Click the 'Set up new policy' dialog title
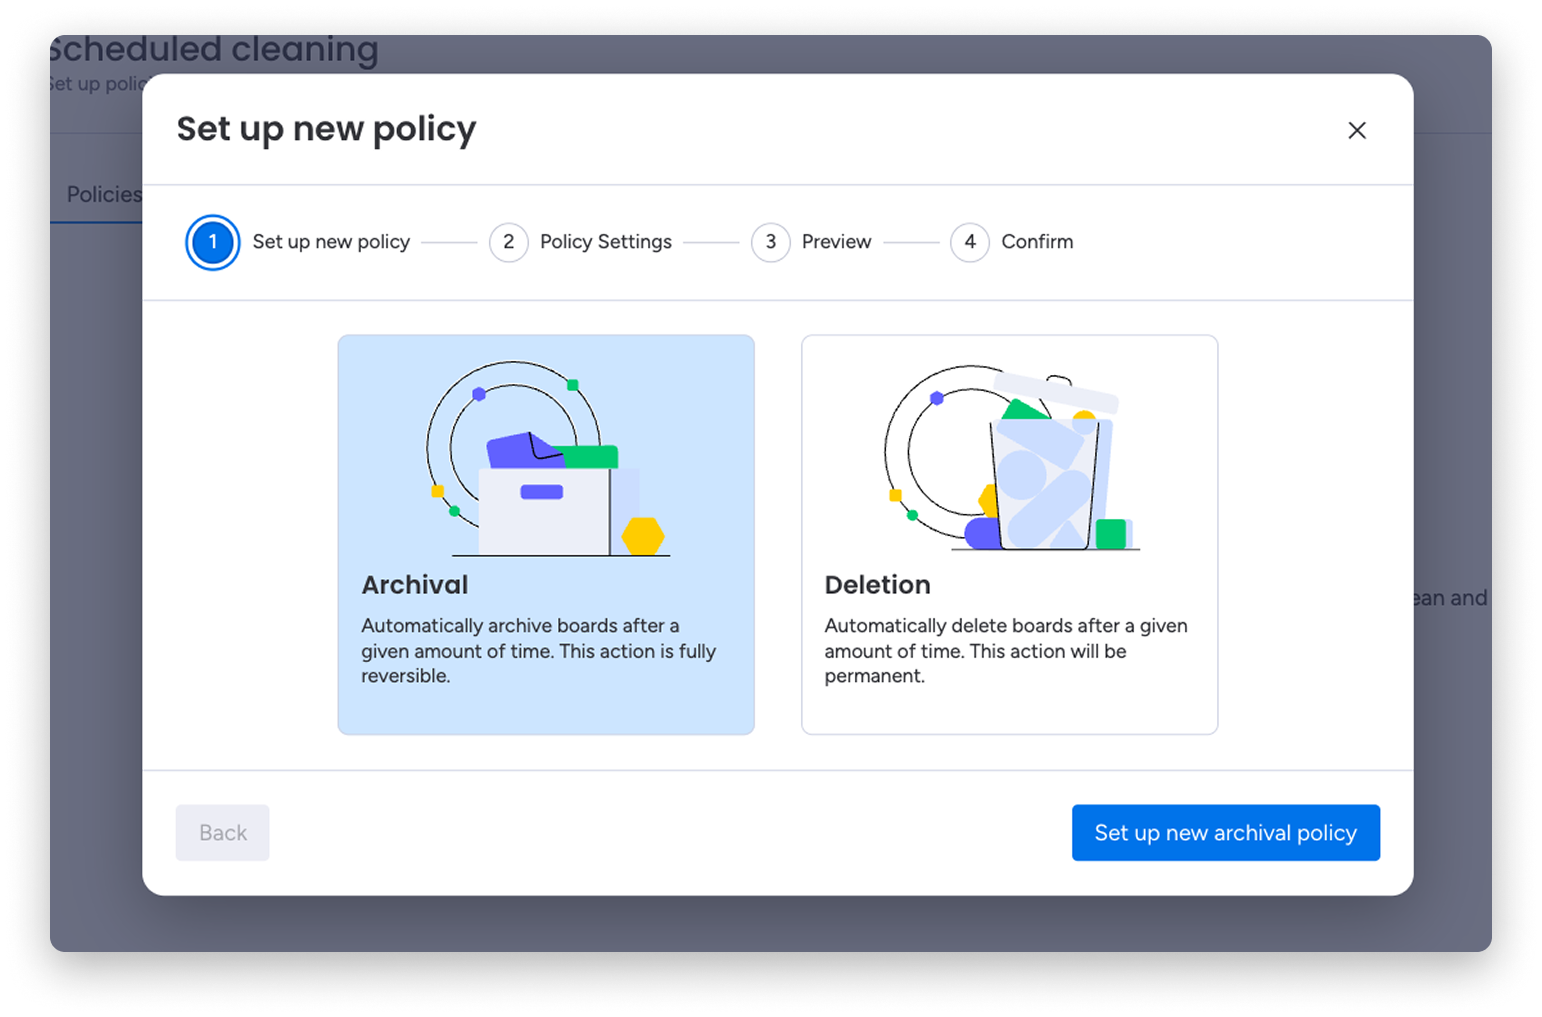The image size is (1542, 1017). tap(326, 129)
